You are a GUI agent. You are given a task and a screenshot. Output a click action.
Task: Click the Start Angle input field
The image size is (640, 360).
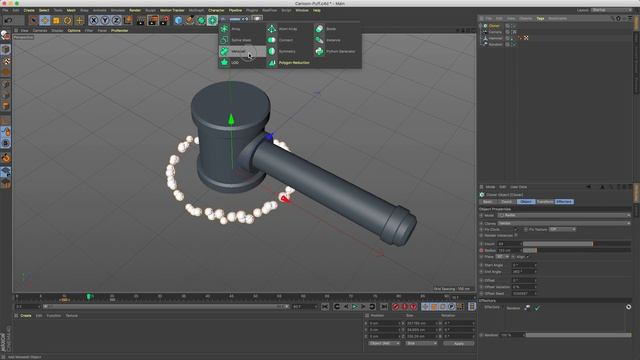(x=523, y=265)
